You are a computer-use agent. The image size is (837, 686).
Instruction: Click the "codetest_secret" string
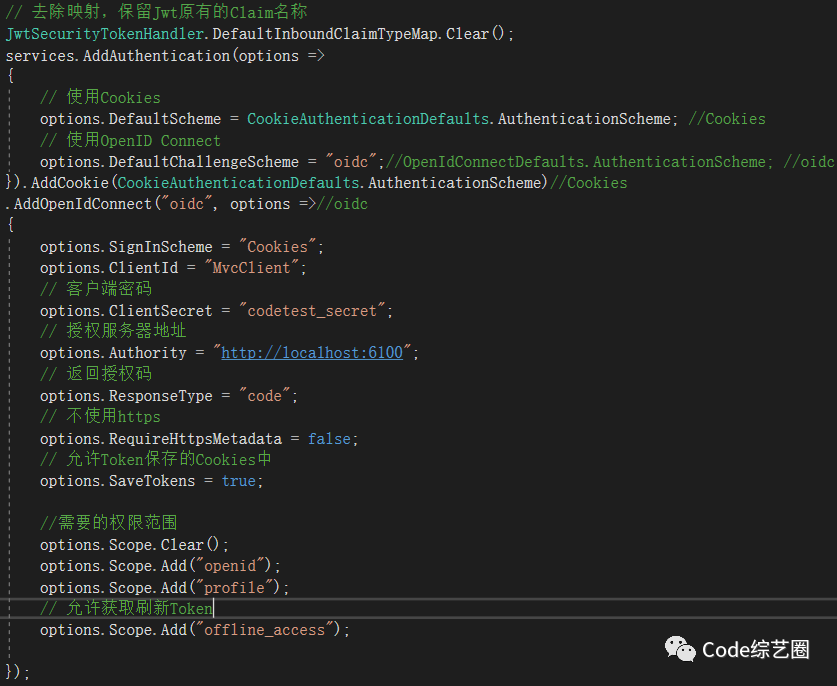[x=312, y=311]
